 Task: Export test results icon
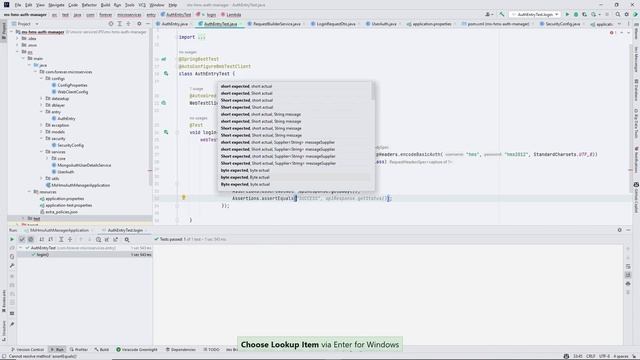point(116,239)
